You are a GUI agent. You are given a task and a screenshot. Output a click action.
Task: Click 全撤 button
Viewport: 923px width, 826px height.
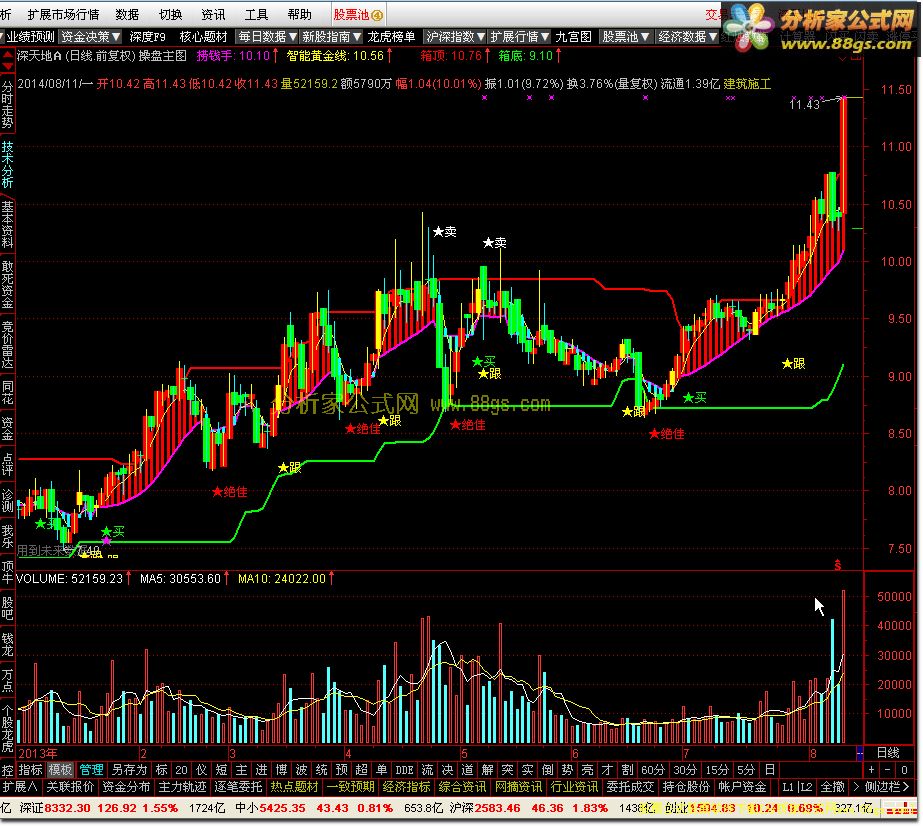point(832,787)
